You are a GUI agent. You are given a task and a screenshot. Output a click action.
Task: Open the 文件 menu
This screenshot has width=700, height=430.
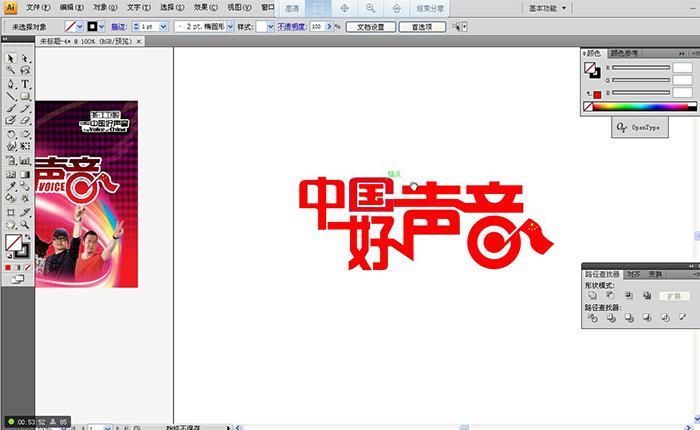point(38,8)
